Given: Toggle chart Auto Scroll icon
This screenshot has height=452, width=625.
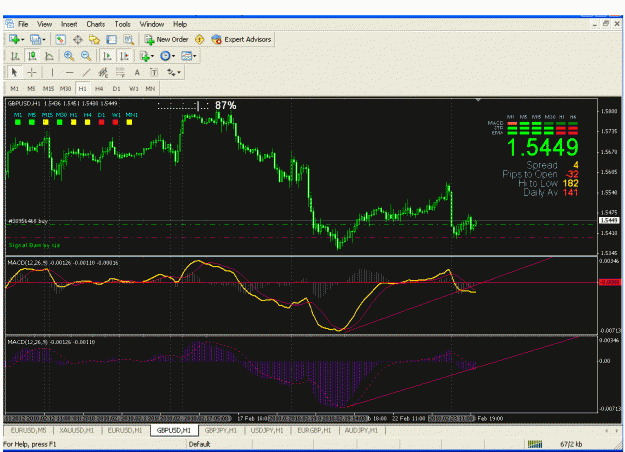Looking at the screenshot, I should point(107,56).
